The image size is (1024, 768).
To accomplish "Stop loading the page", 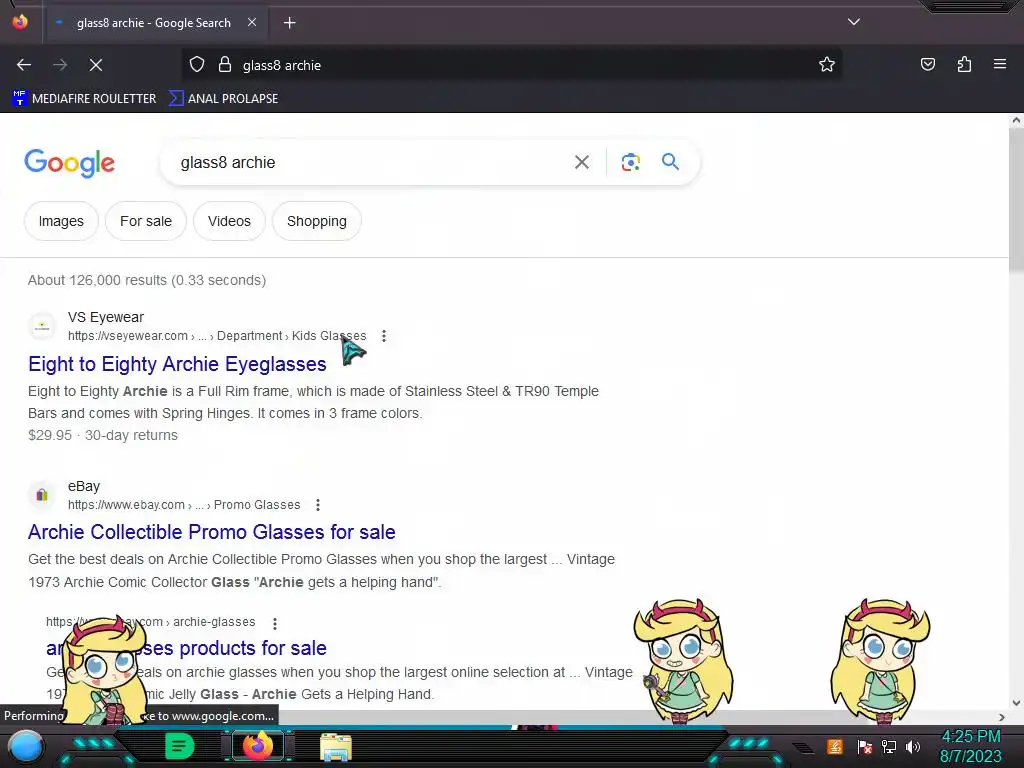I will [x=96, y=65].
